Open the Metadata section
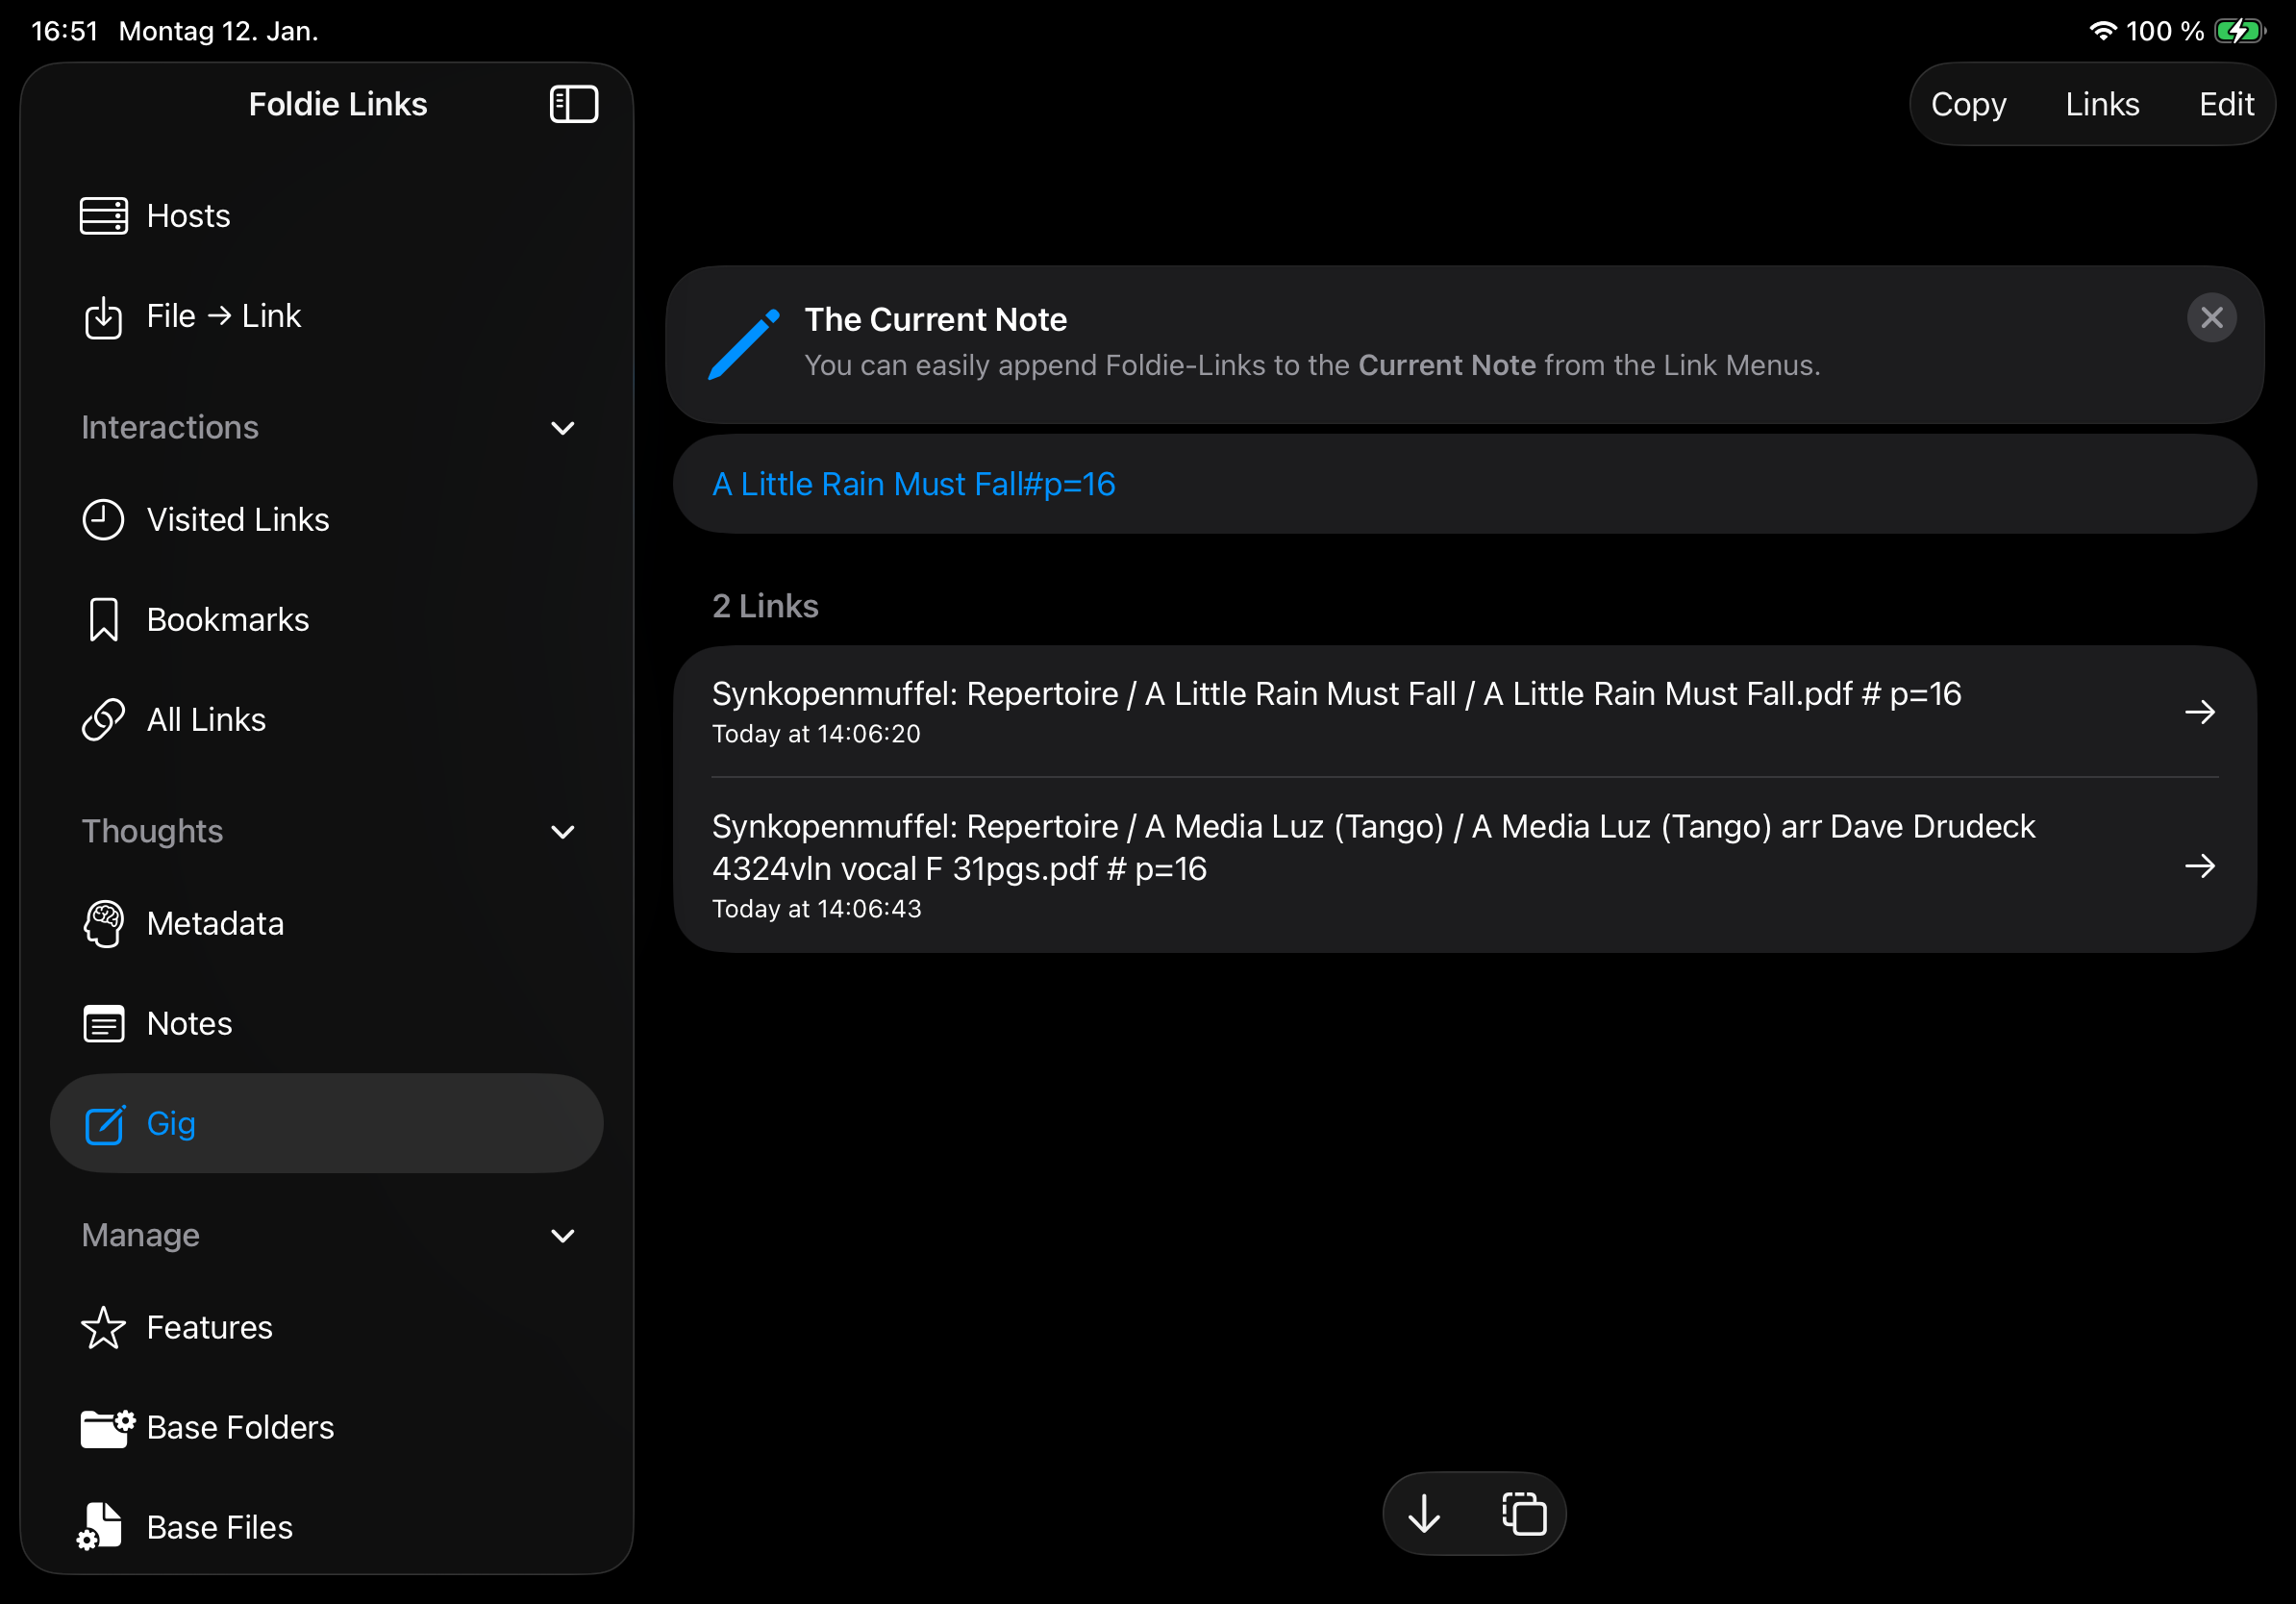Viewport: 2296px width, 1604px height. tap(214, 924)
